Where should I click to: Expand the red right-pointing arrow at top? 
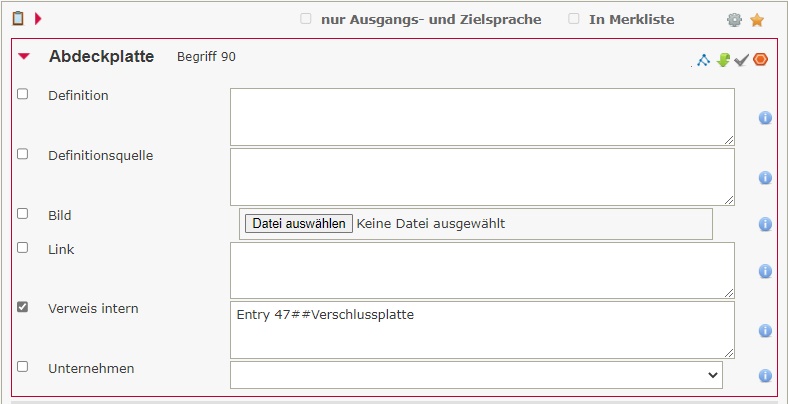(x=38, y=18)
